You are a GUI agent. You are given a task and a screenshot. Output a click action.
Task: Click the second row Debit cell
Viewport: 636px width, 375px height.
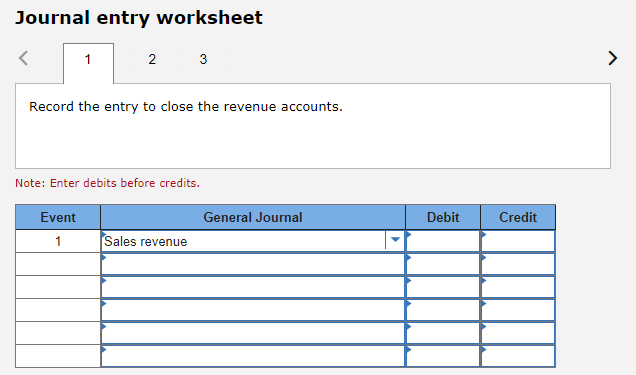click(x=443, y=264)
